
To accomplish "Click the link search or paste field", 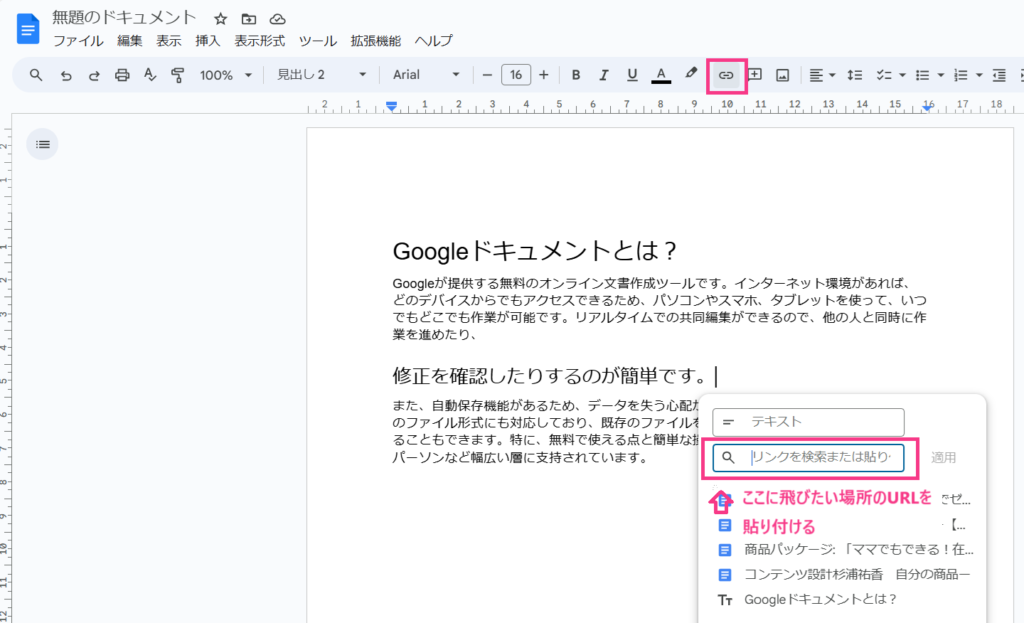I will [825, 458].
